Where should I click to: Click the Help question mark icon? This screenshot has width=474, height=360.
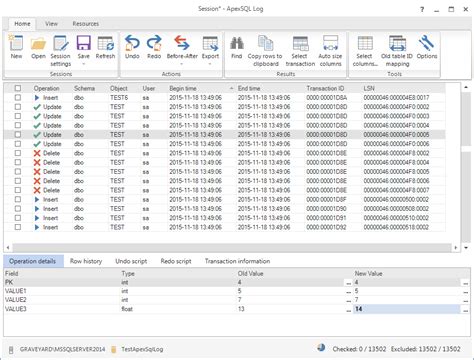pyautogui.click(x=422, y=9)
